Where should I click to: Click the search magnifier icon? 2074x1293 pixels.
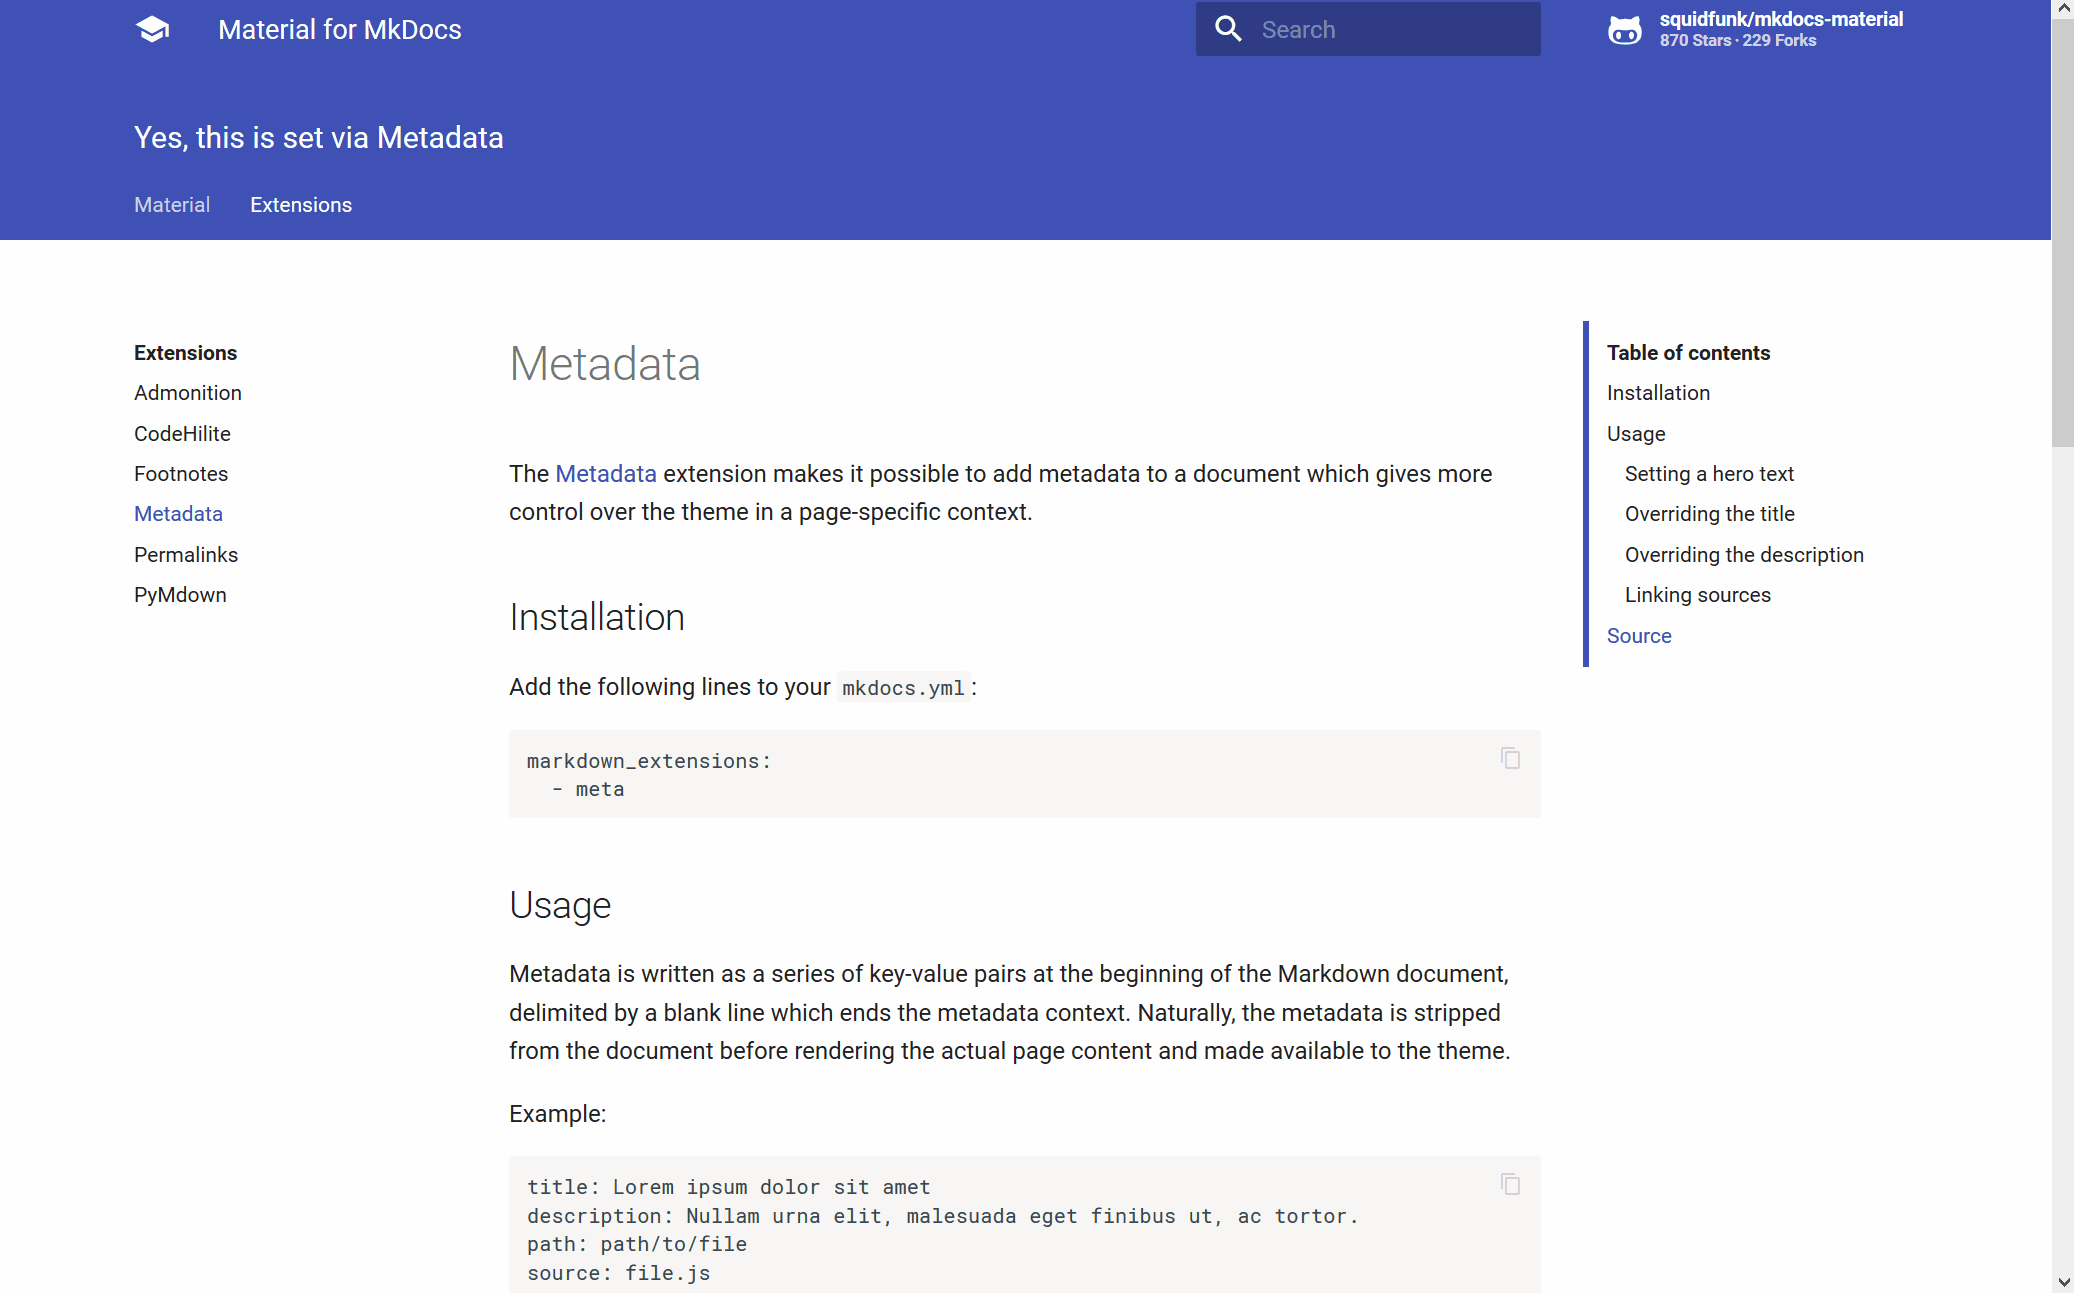[x=1229, y=29]
